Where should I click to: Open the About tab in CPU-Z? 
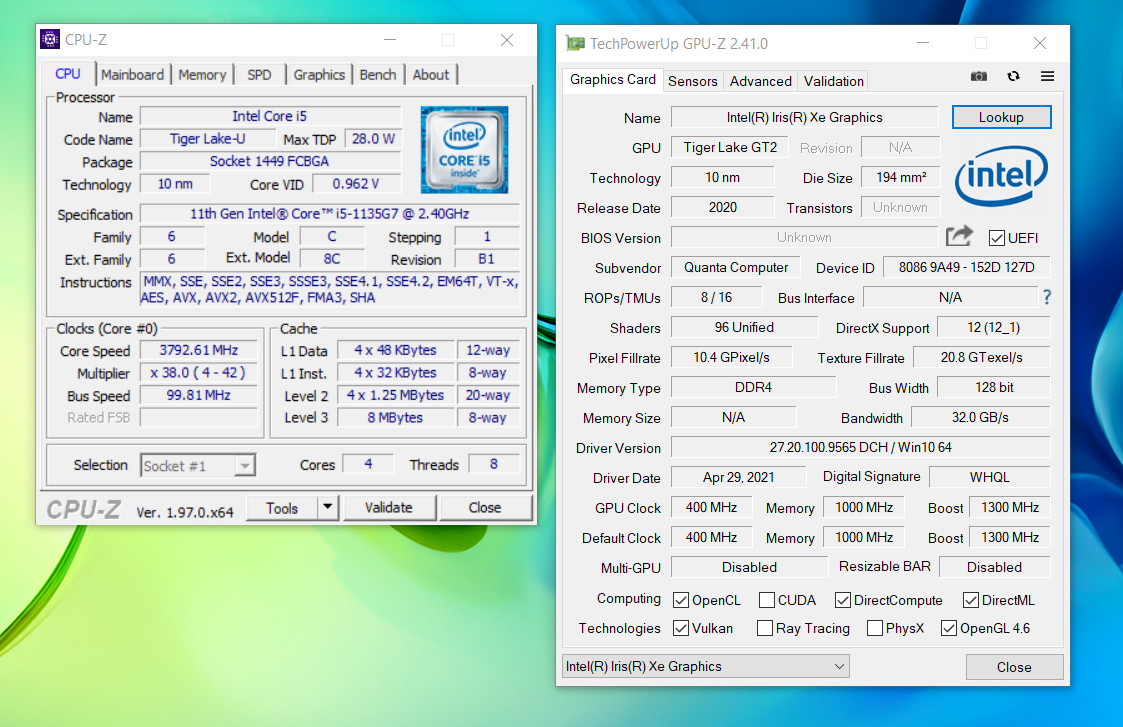430,74
